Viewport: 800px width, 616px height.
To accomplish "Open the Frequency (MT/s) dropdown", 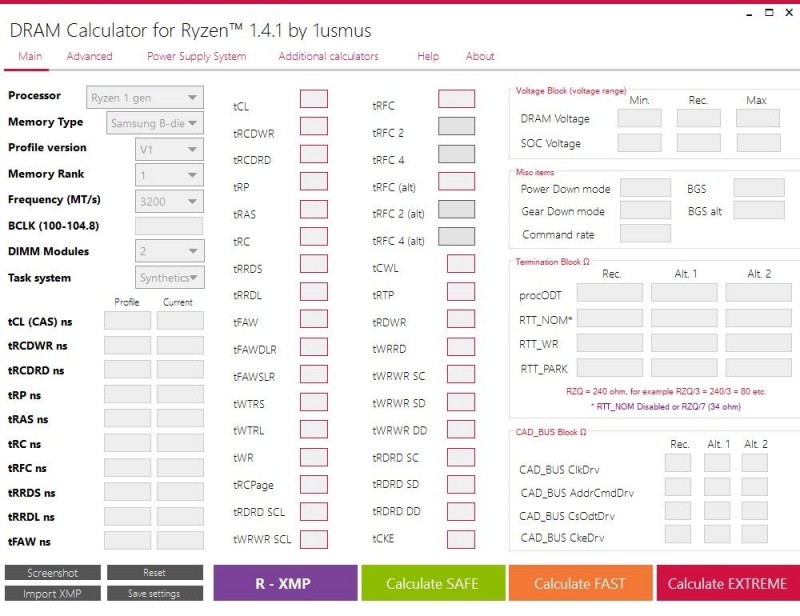I will pyautogui.click(x=169, y=201).
